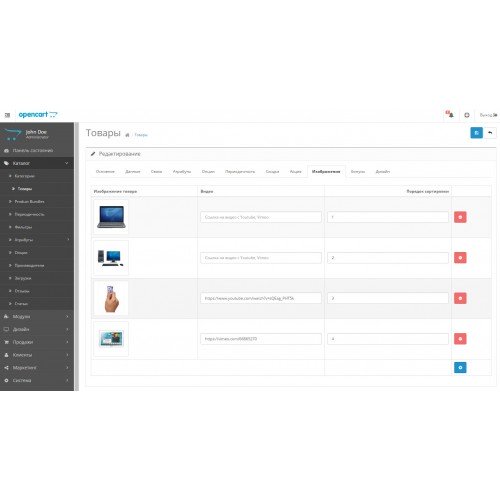500x500 pixels.
Task: Switch to the Данные tab
Action: coord(133,171)
